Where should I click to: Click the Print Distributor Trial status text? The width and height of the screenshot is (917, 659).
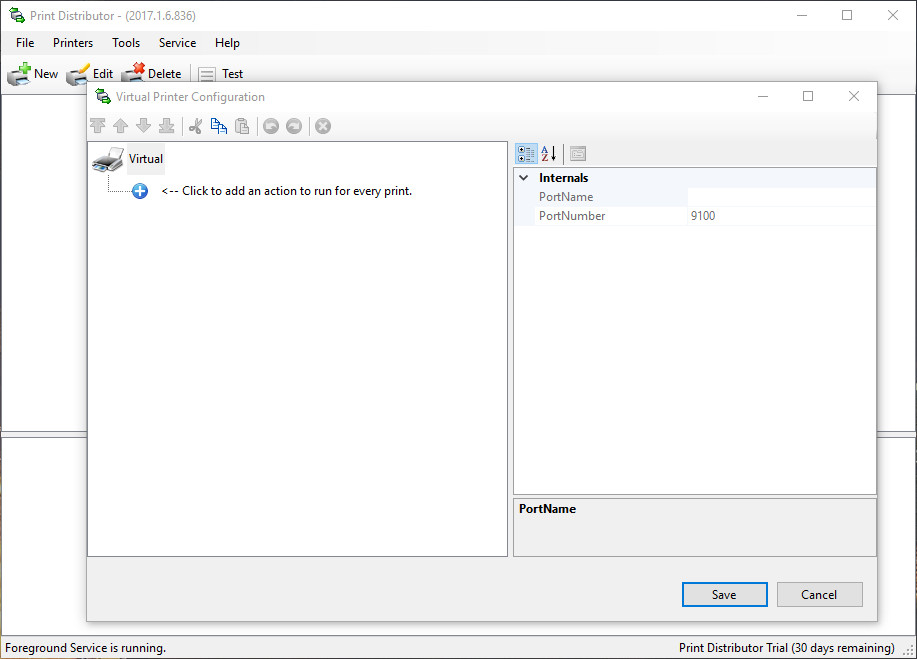pos(787,648)
